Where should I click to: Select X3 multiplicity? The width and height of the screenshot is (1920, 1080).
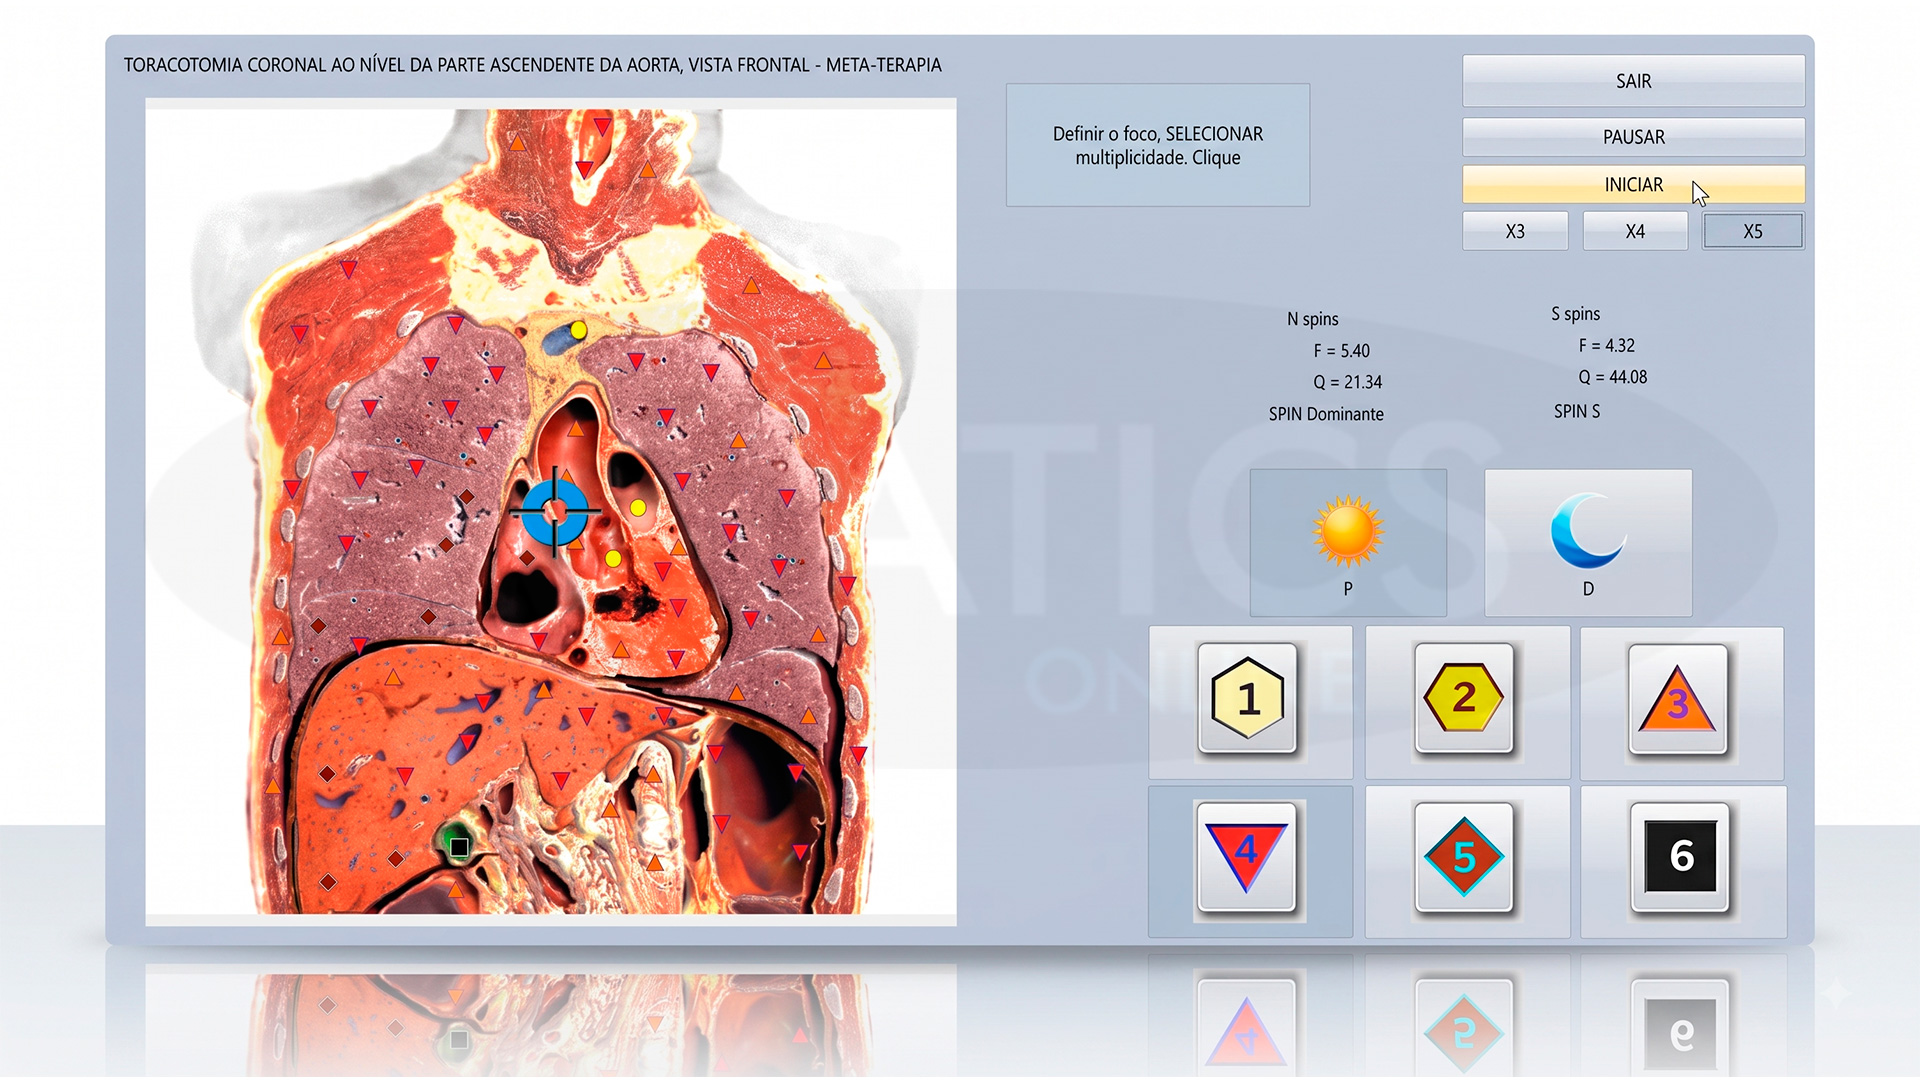click(x=1515, y=231)
